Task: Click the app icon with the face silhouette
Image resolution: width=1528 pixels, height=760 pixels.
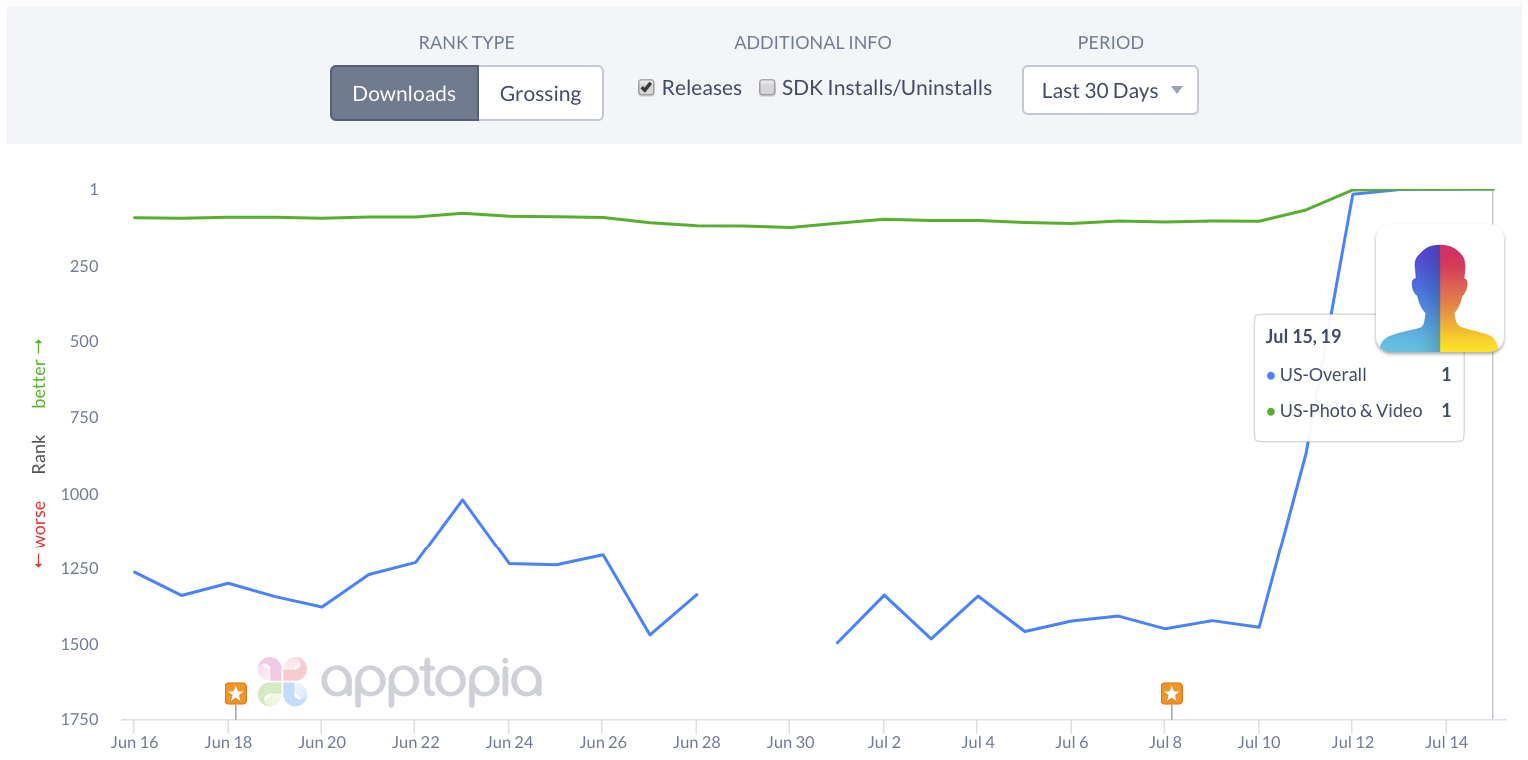Action: click(1439, 290)
